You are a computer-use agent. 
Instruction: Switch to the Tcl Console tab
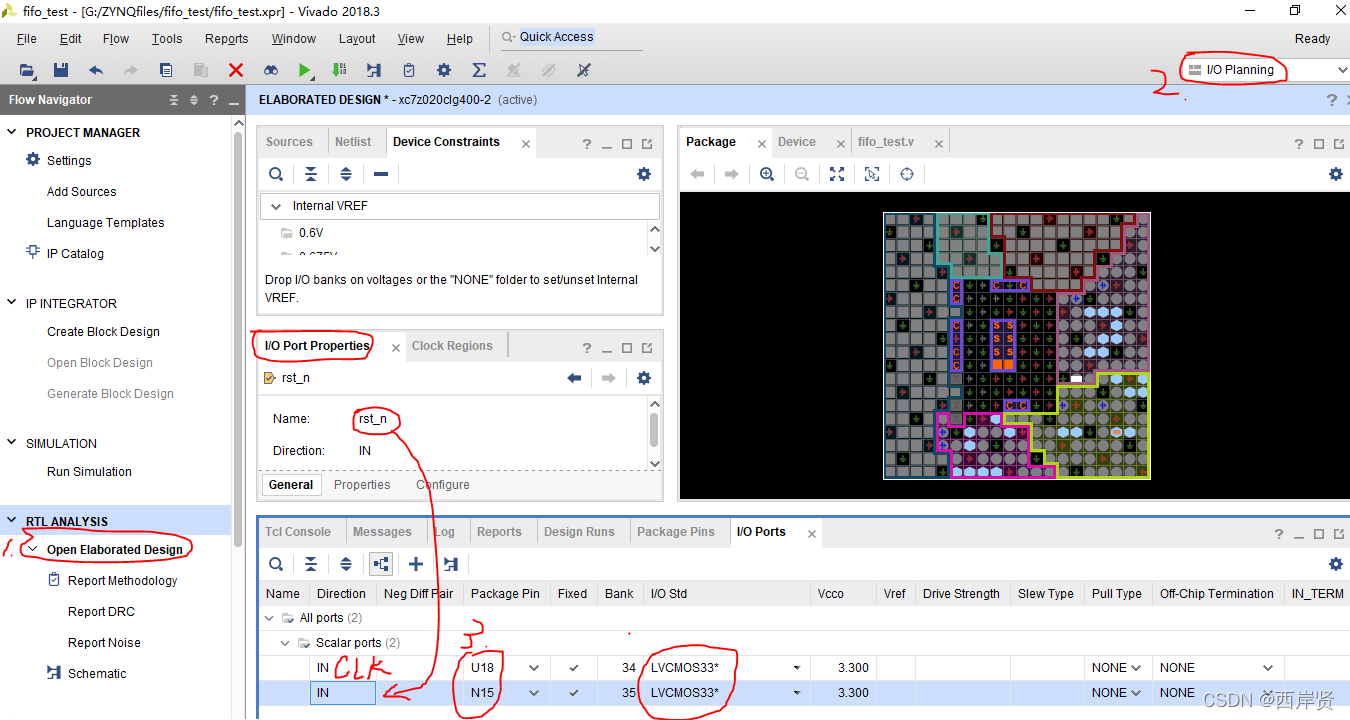(298, 532)
